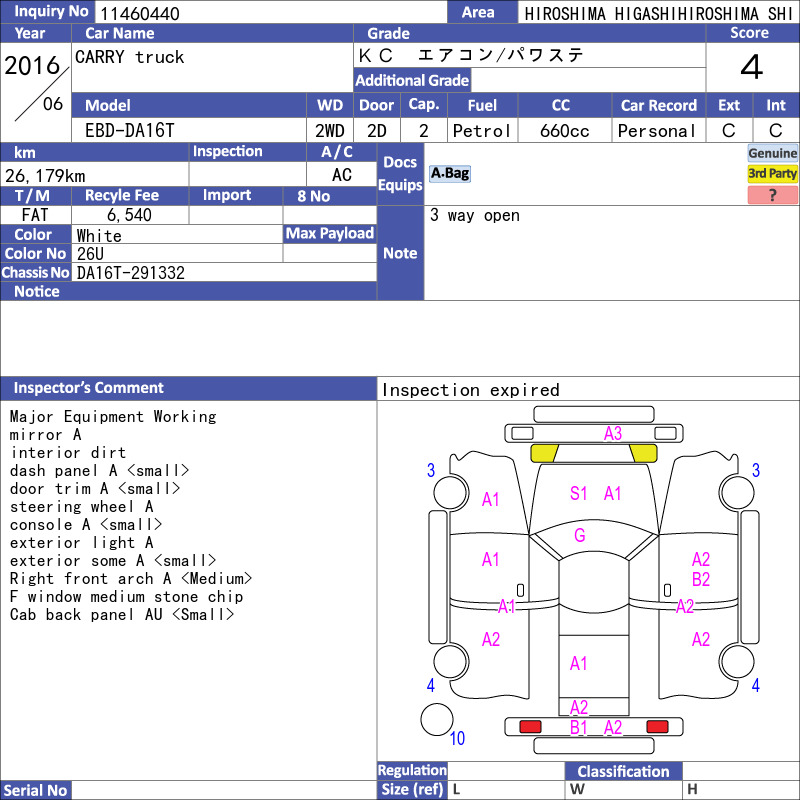The height and width of the screenshot is (800, 800).
Task: Click the Max Payload label
Action: point(330,233)
